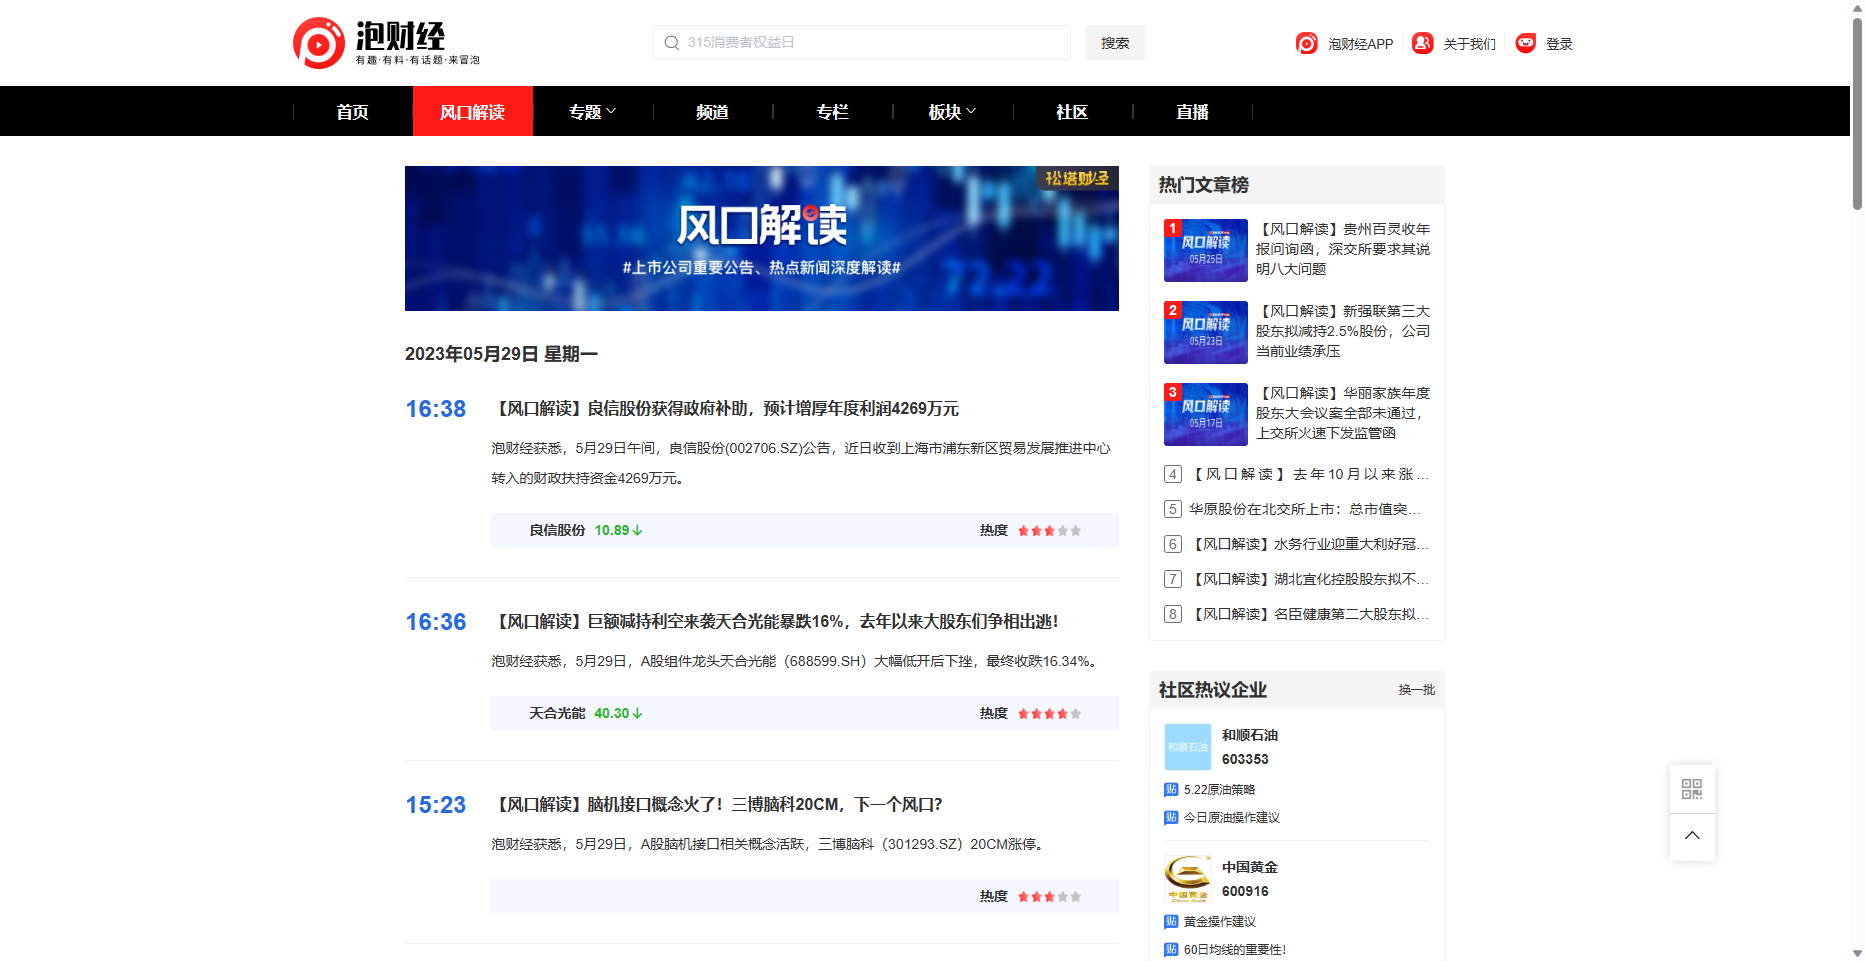Viewport: 1865px width, 961px height.
Task: Open the 泡财经APP link
Action: click(x=1360, y=44)
